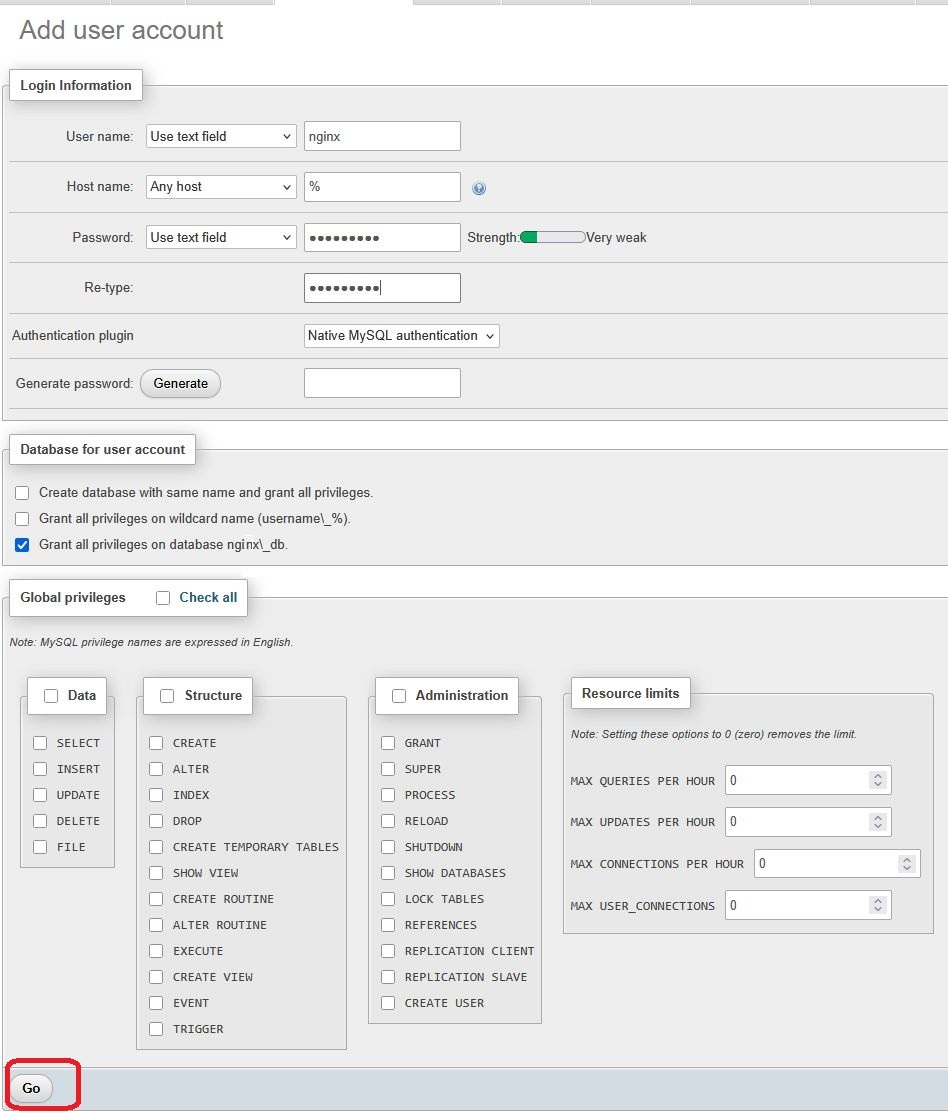The width and height of the screenshot is (948, 1113).
Task: Open the Host name 'Any host' dropdown
Action: (x=221, y=187)
